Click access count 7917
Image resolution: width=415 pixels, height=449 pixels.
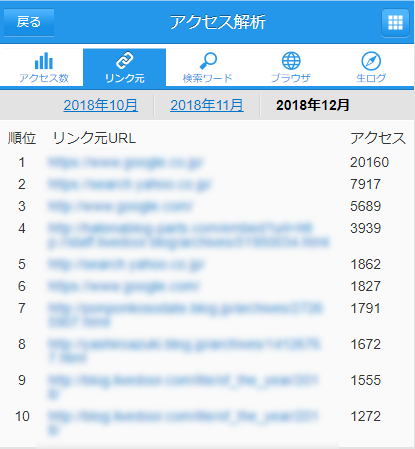365,184
